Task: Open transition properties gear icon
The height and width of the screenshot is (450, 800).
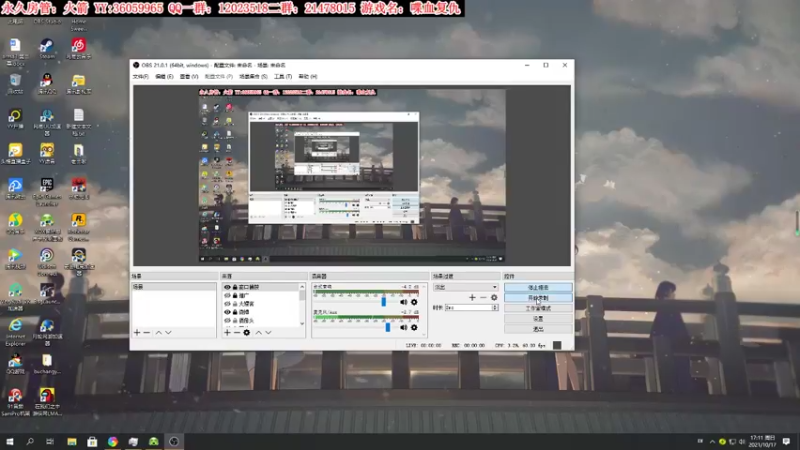Action: pos(494,297)
